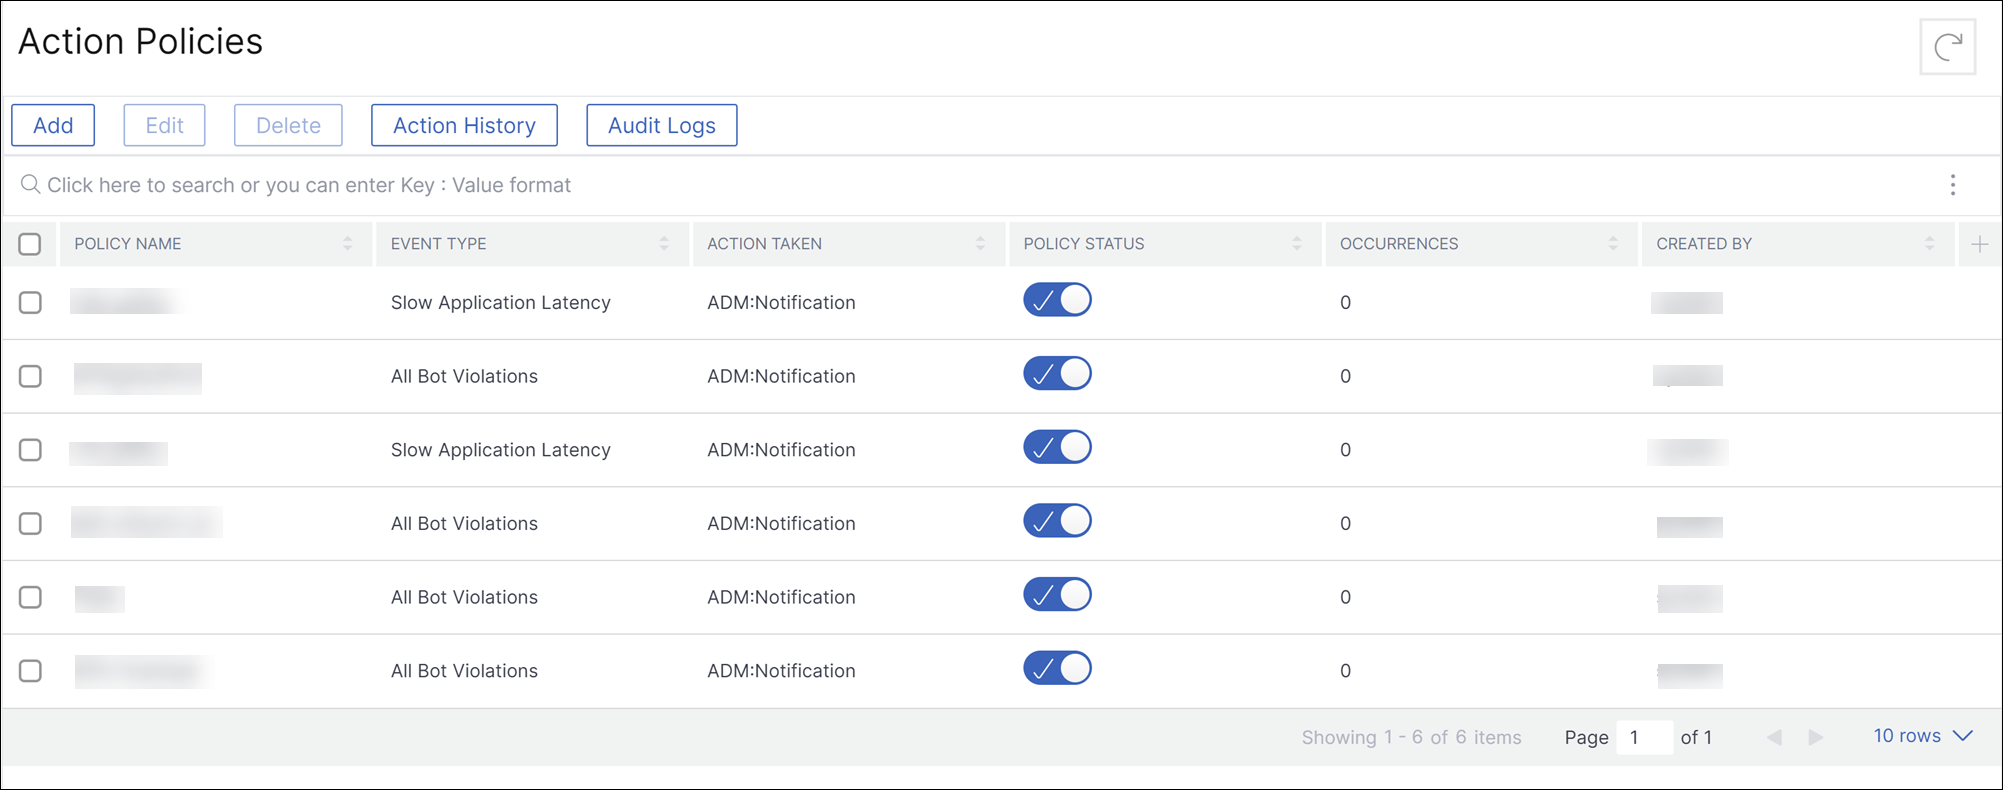Click the refresh icon at top right

click(1947, 47)
